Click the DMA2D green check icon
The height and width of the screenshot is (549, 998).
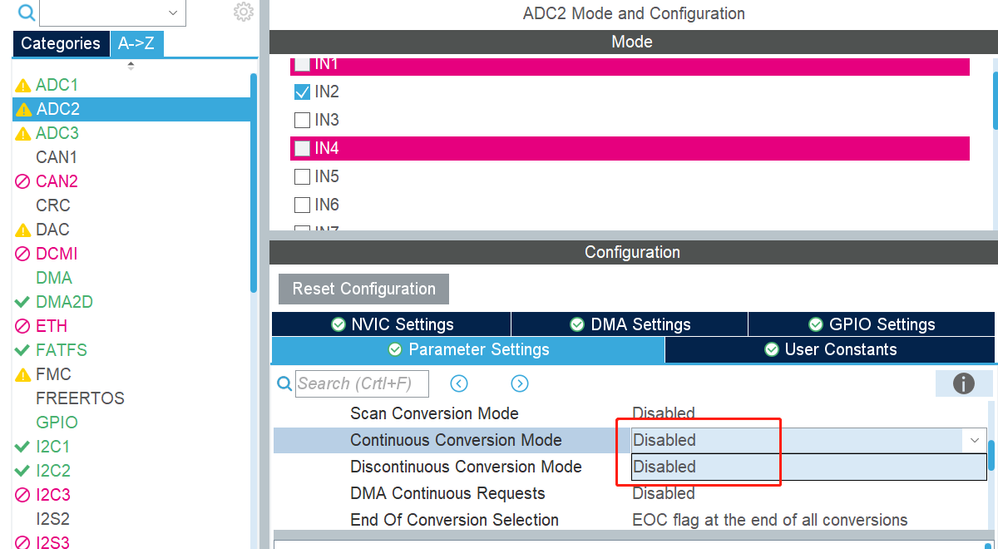22,302
